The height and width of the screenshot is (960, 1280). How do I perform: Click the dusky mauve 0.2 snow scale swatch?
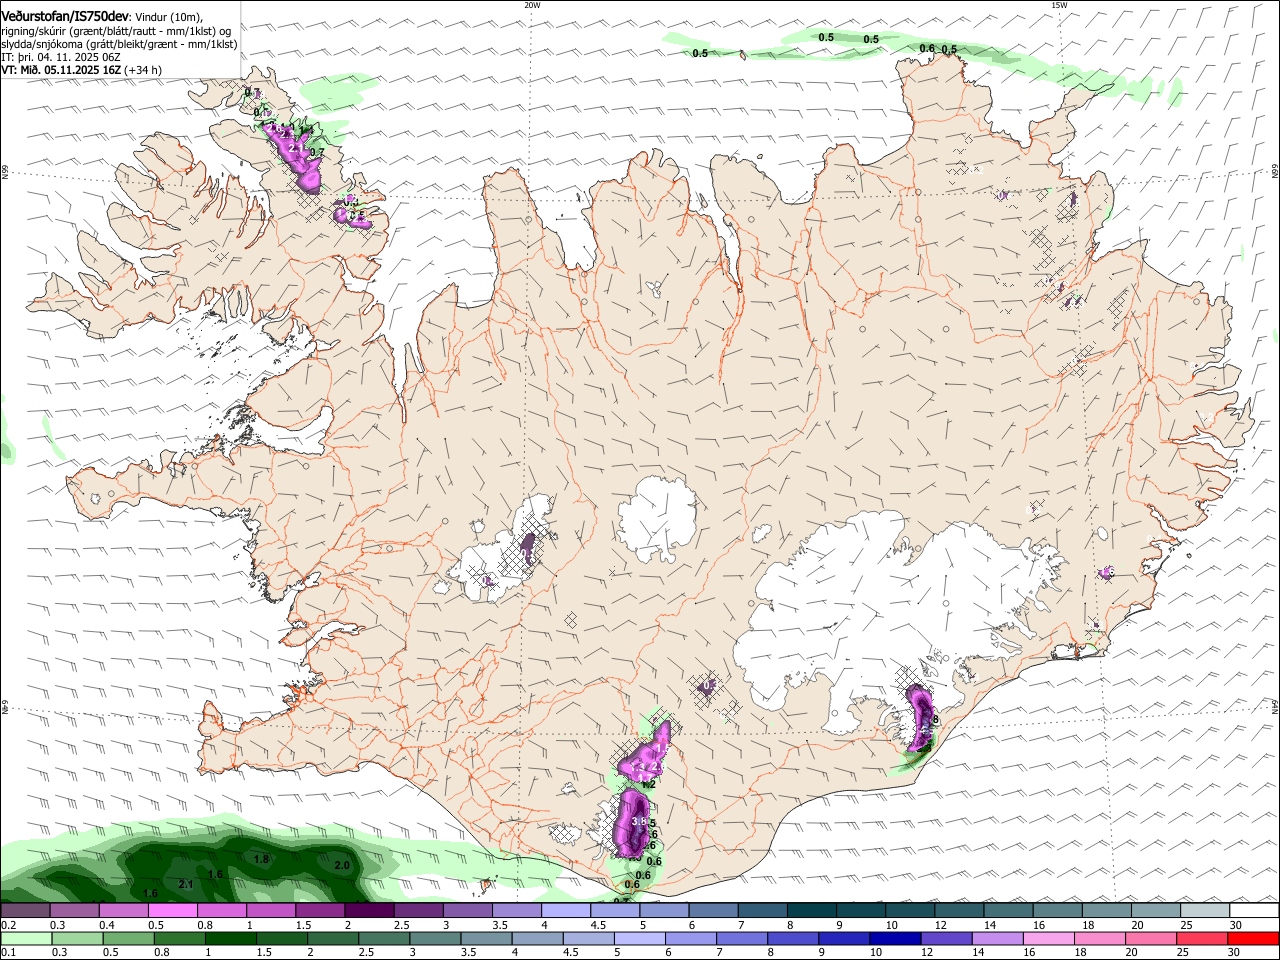click(25, 911)
